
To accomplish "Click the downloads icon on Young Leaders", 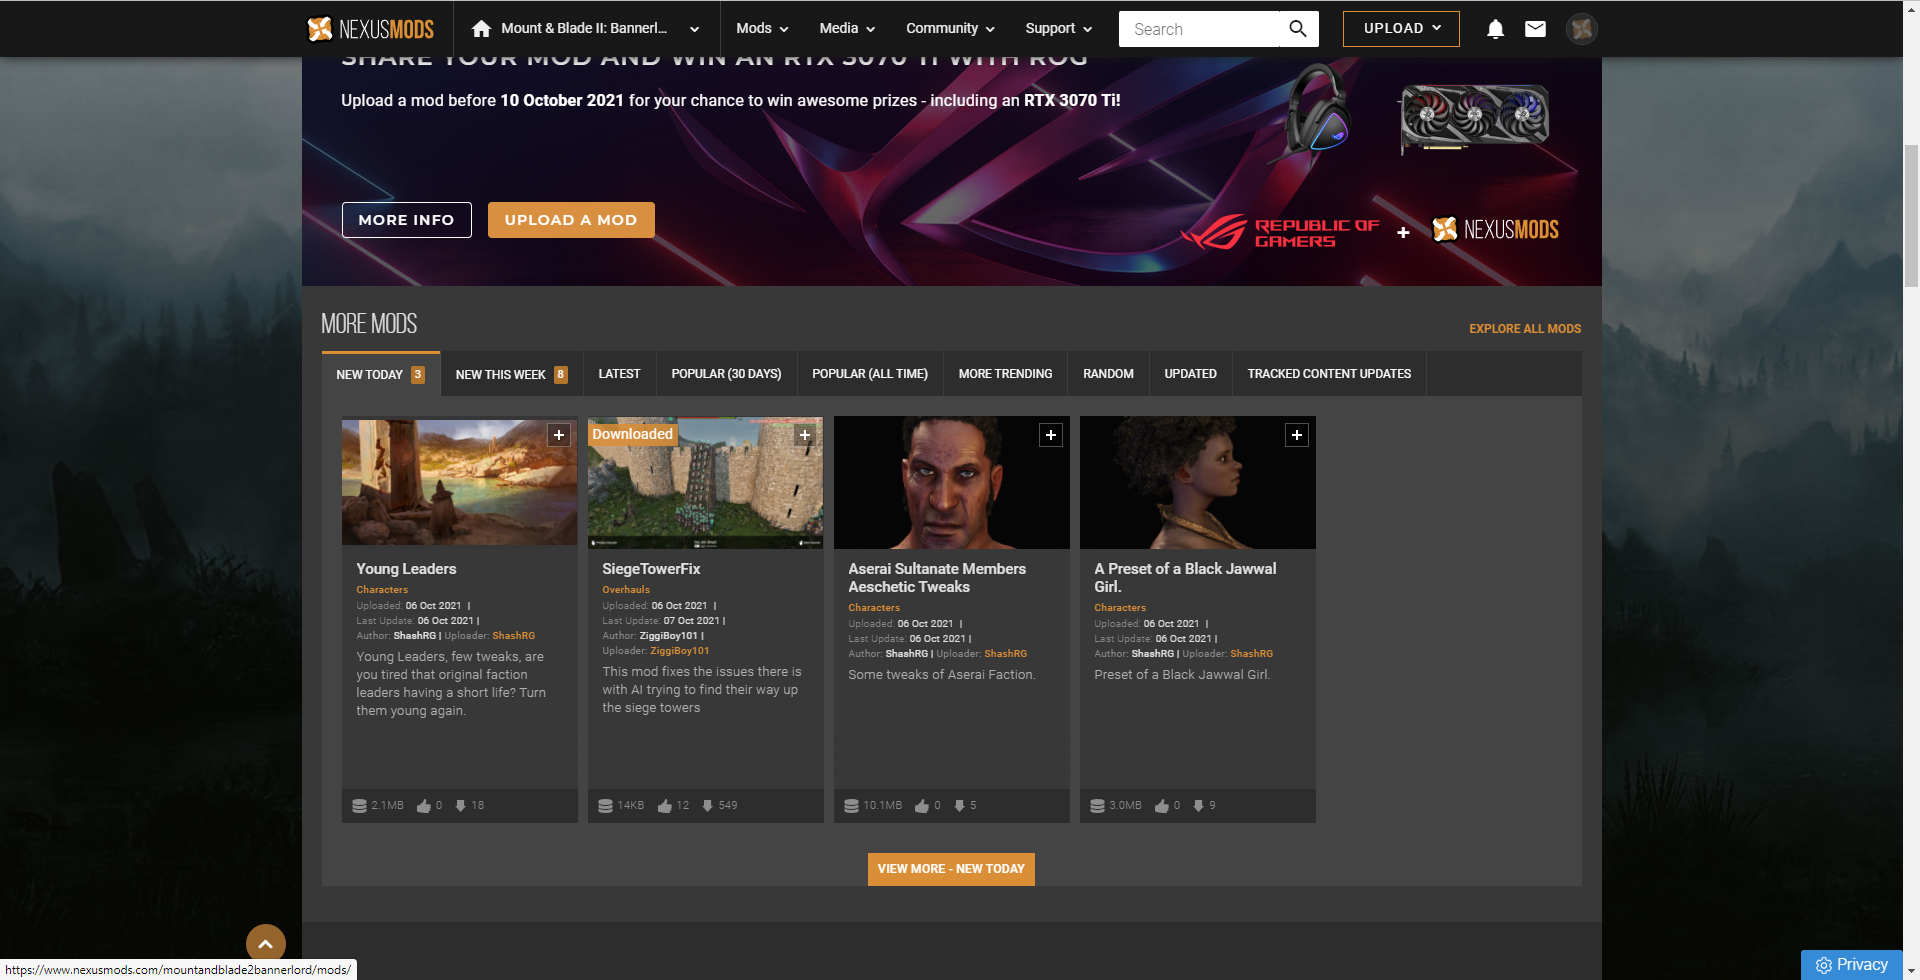I will [460, 805].
